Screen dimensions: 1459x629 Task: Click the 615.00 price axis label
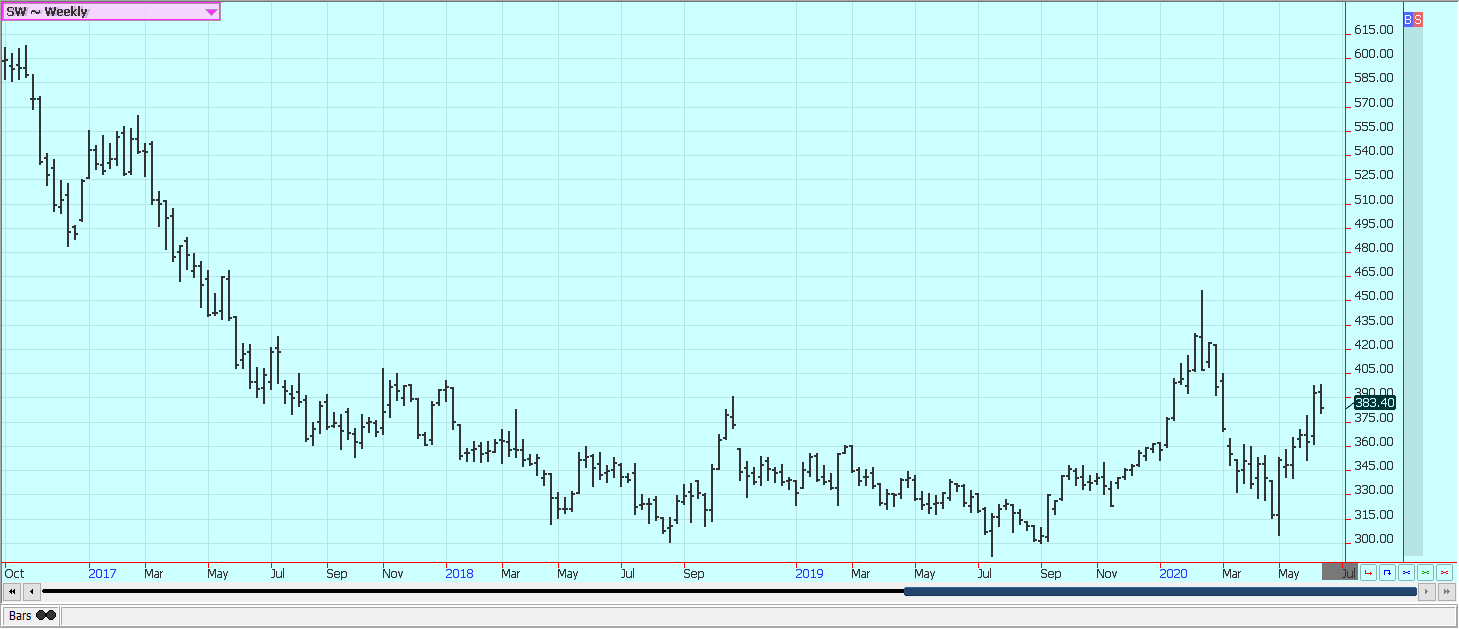pyautogui.click(x=1374, y=30)
